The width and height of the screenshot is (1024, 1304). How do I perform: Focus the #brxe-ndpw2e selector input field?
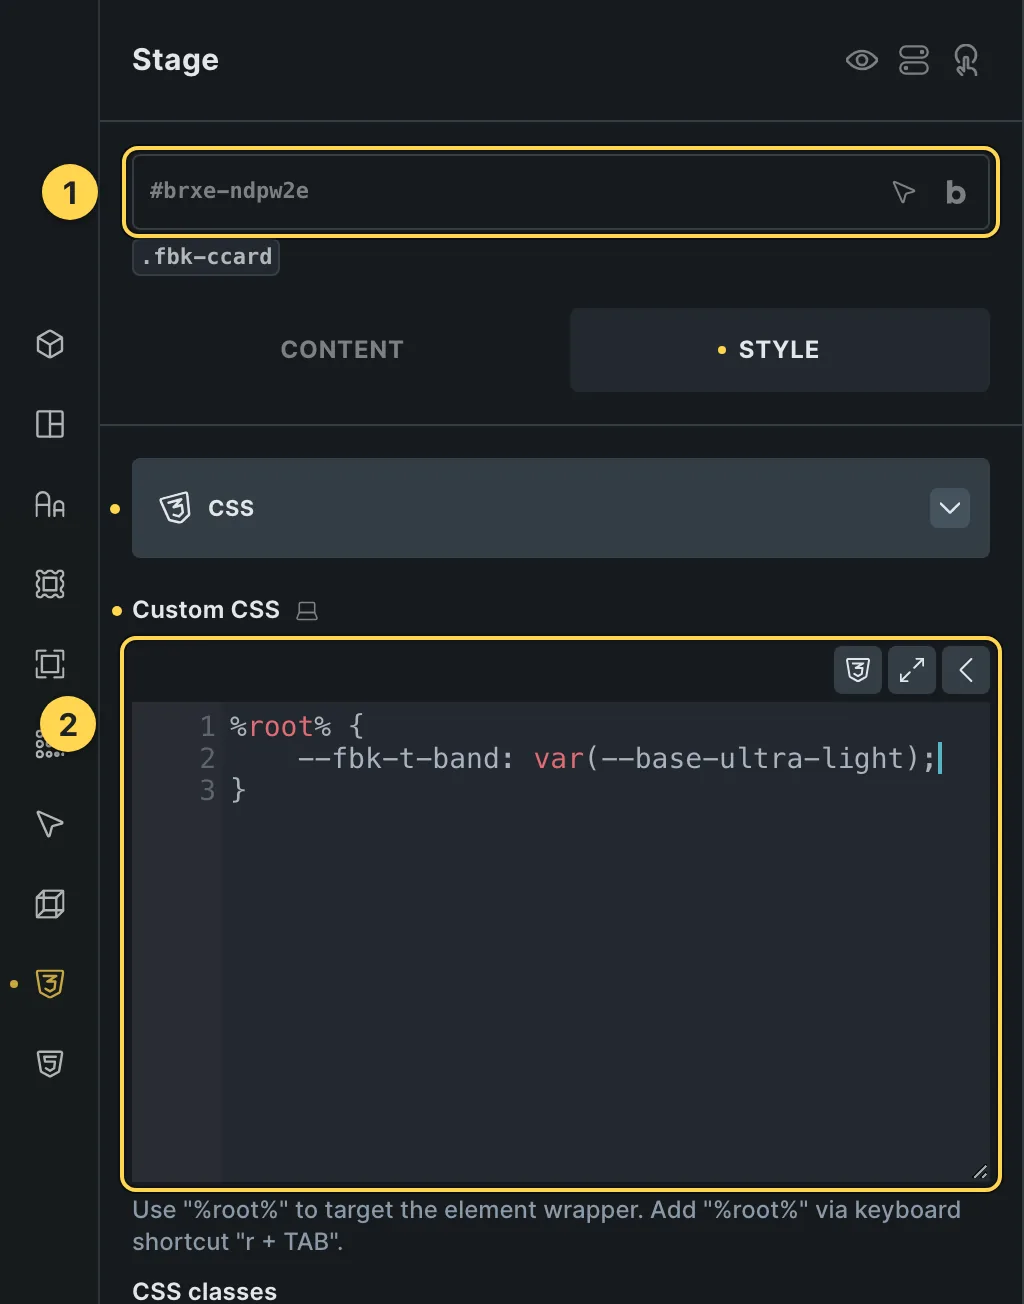click(561, 191)
